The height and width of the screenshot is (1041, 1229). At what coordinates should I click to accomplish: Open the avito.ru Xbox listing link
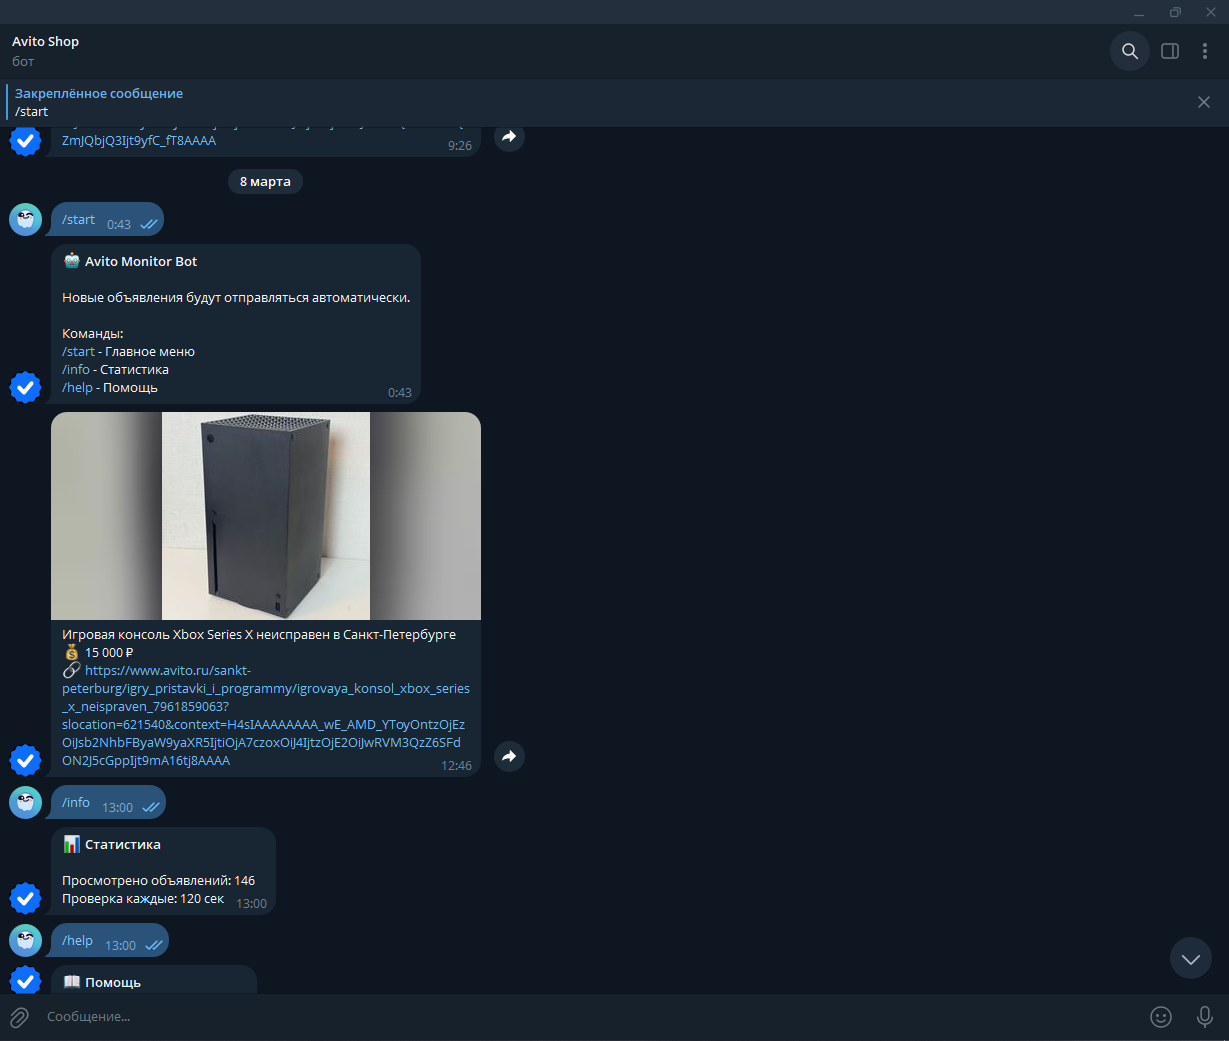(265, 715)
